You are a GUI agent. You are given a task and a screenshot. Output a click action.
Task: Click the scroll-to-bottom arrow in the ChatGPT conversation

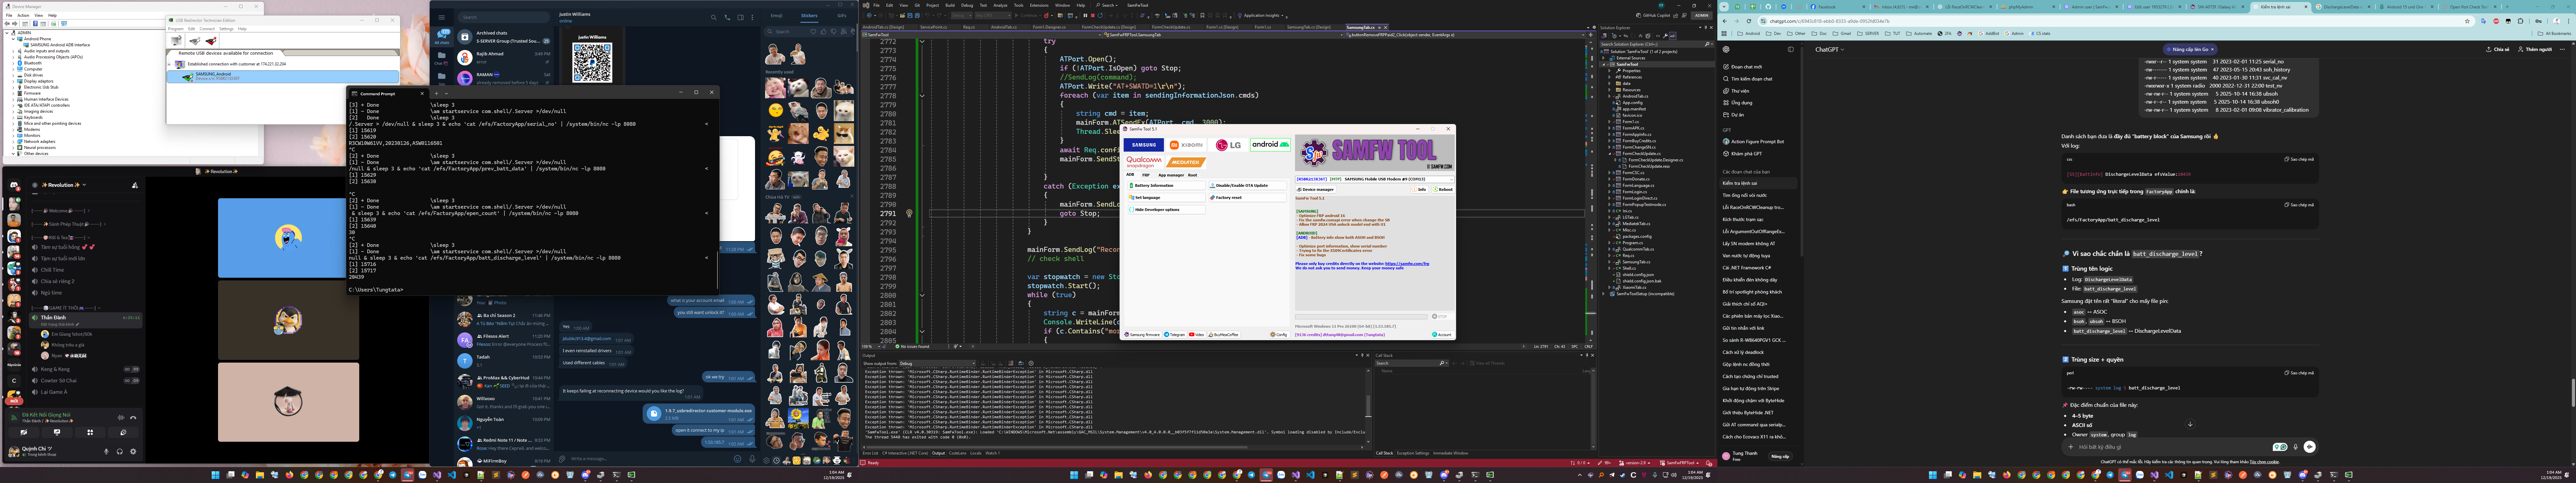2190,424
